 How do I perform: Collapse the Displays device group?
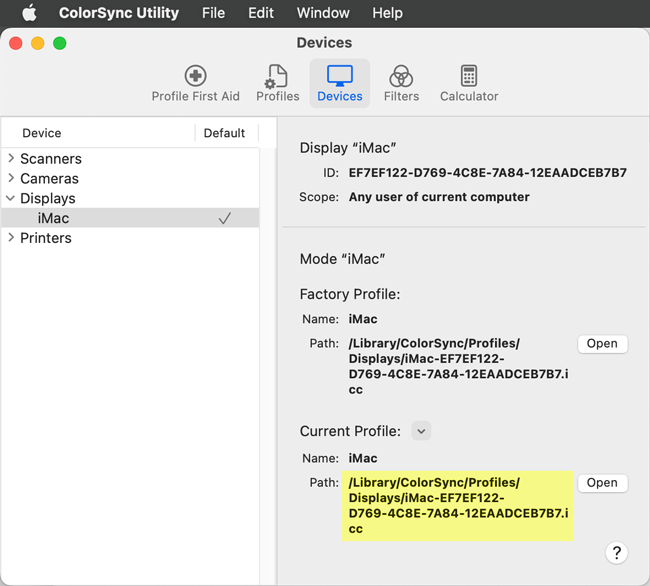coord(11,198)
